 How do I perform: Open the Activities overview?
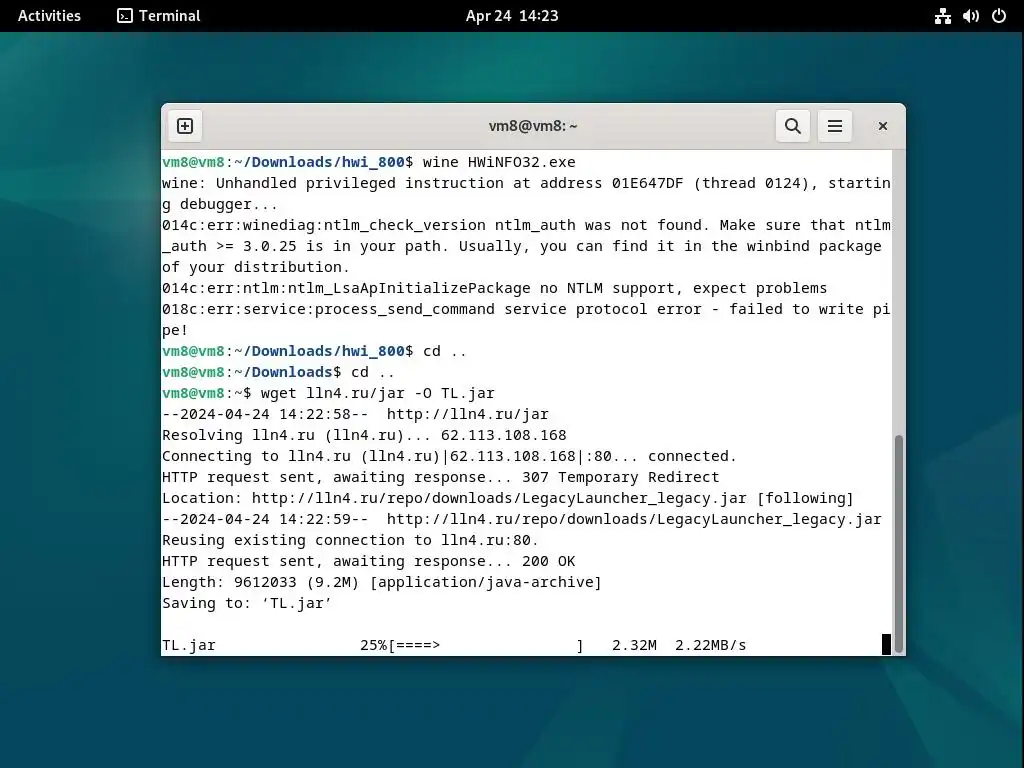[x=49, y=16]
